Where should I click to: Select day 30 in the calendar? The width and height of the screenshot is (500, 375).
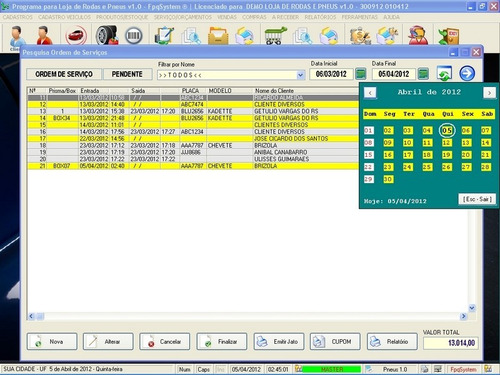[x=388, y=179]
